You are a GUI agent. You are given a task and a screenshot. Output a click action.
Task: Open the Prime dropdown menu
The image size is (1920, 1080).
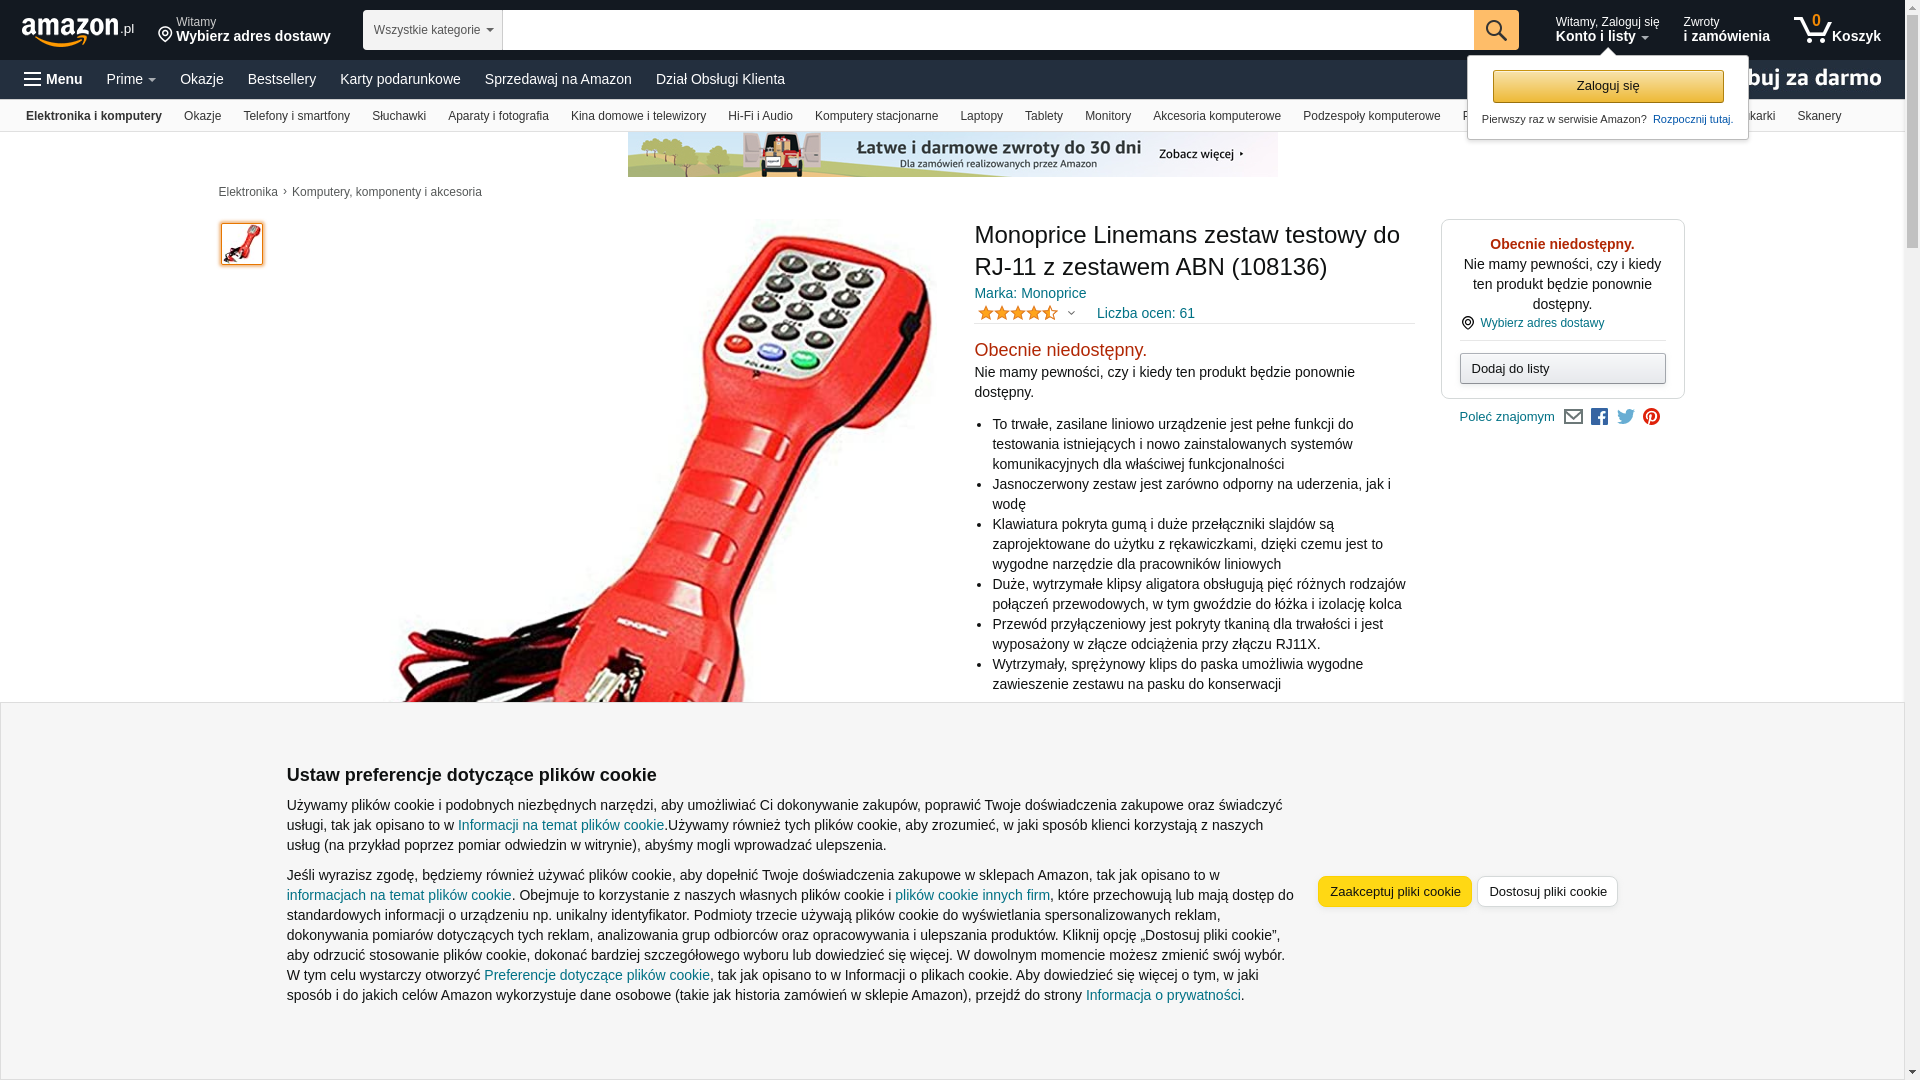tap(131, 79)
